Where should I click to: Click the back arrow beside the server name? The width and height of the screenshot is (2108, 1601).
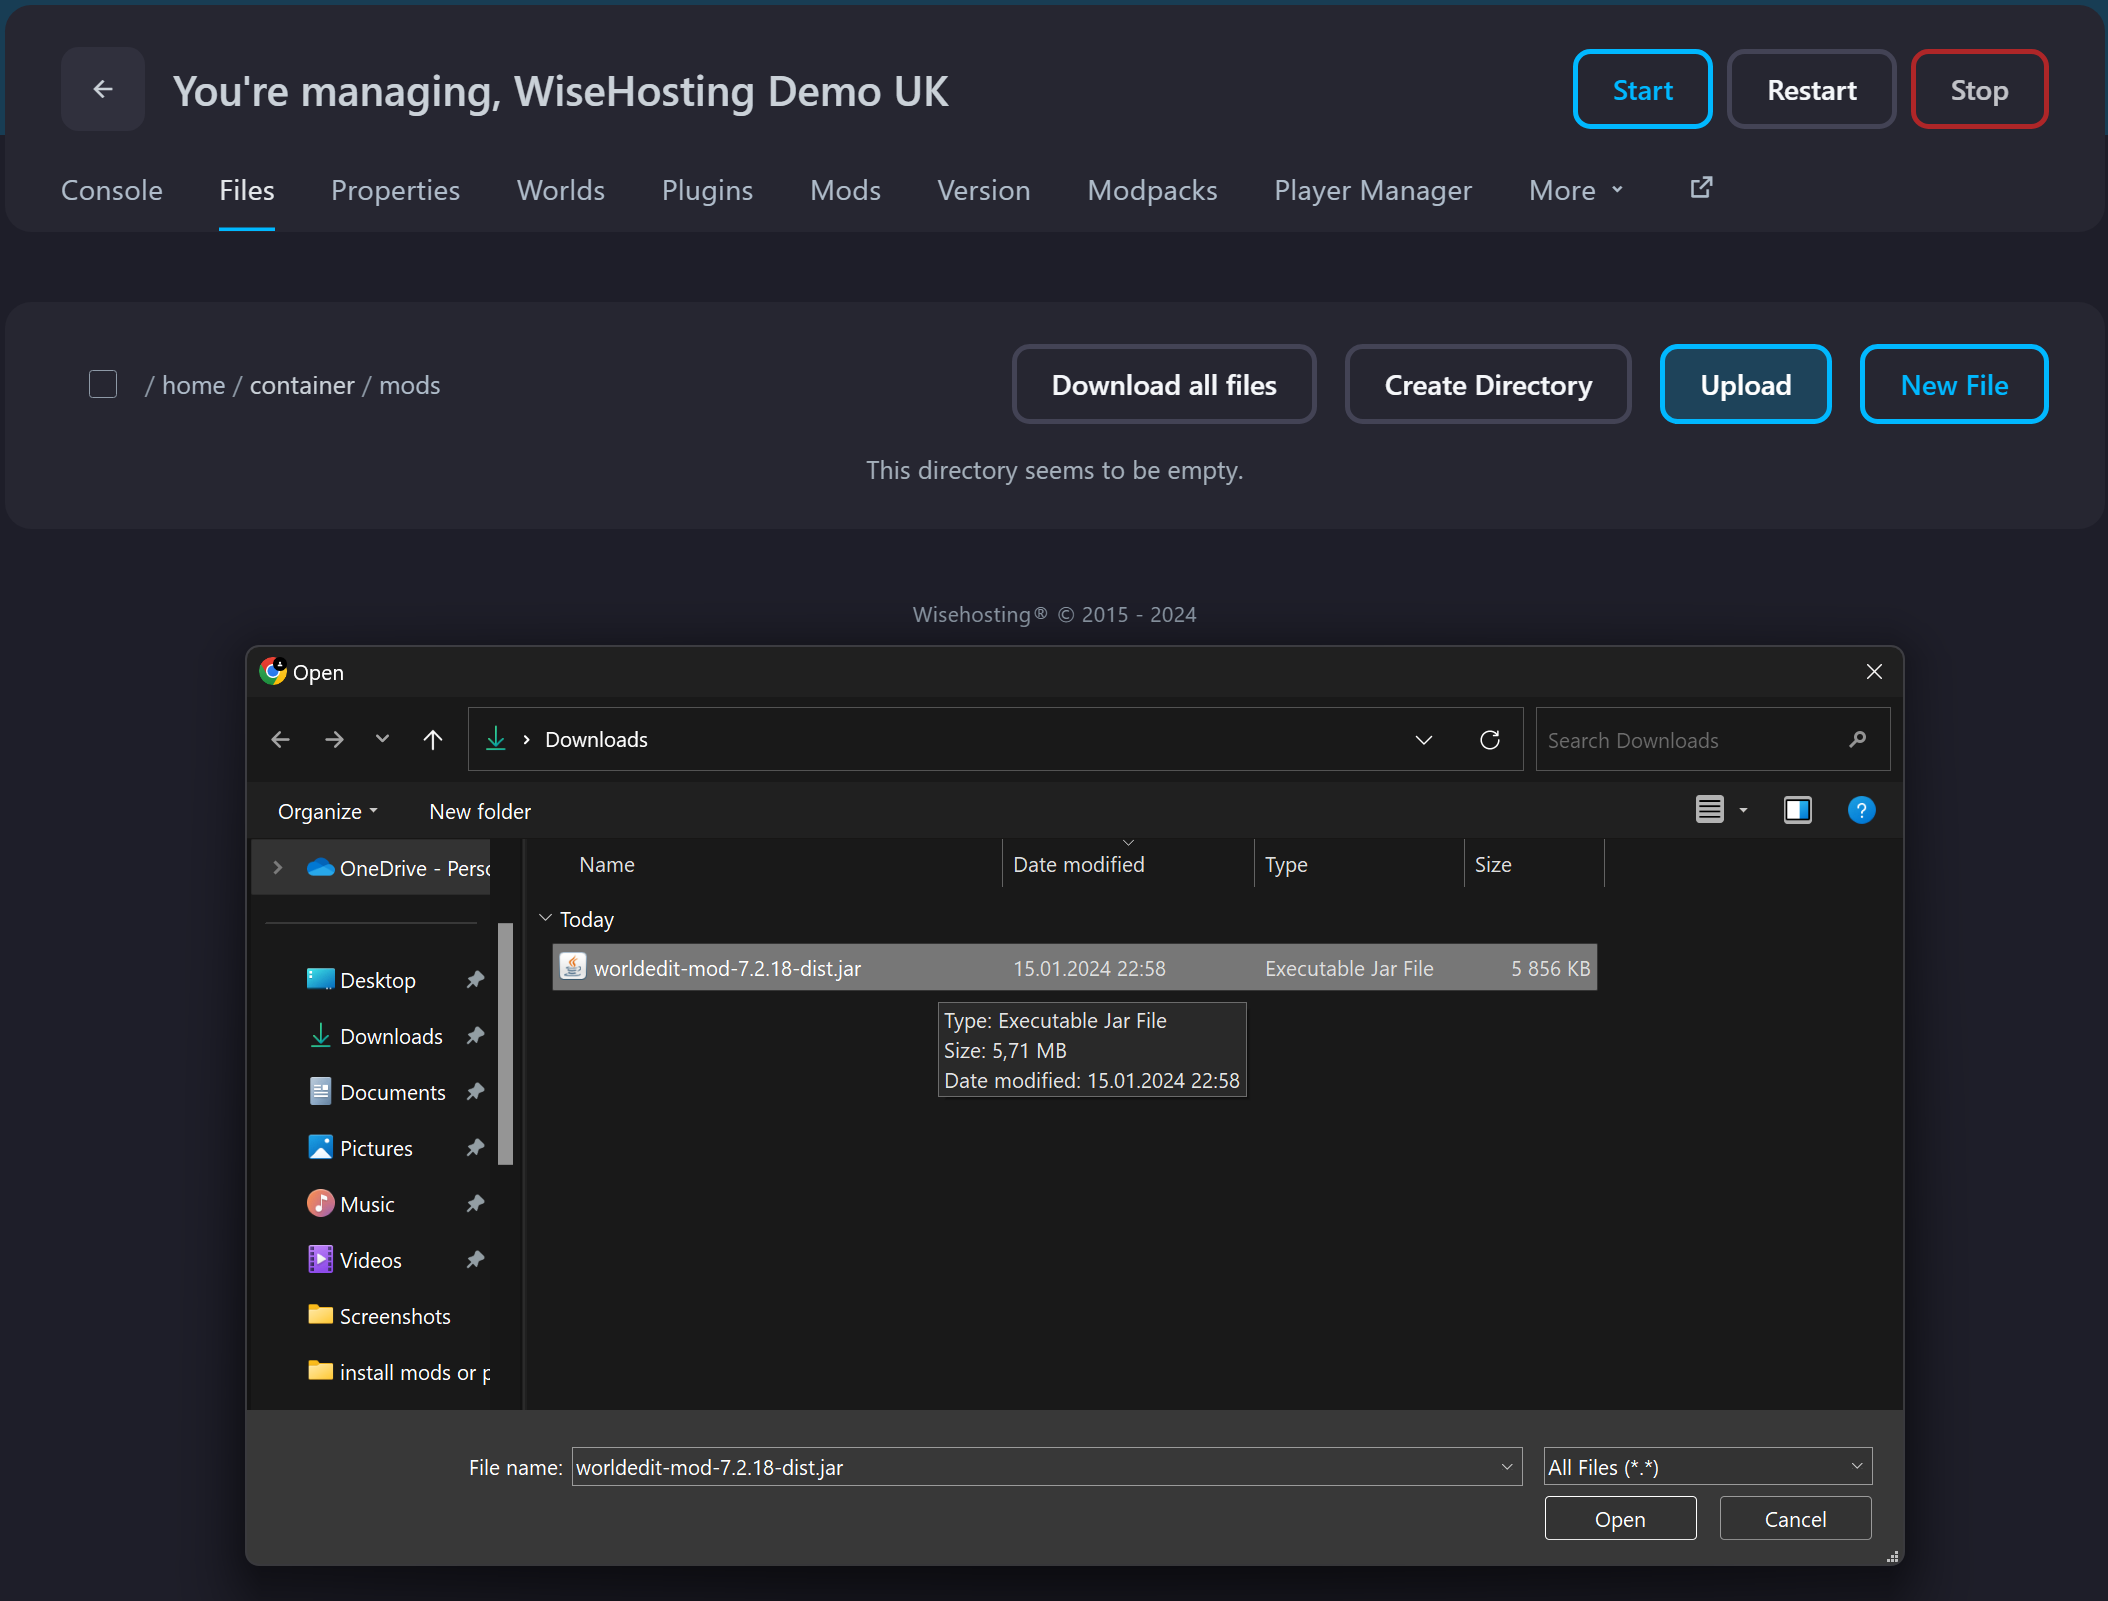[x=103, y=89]
